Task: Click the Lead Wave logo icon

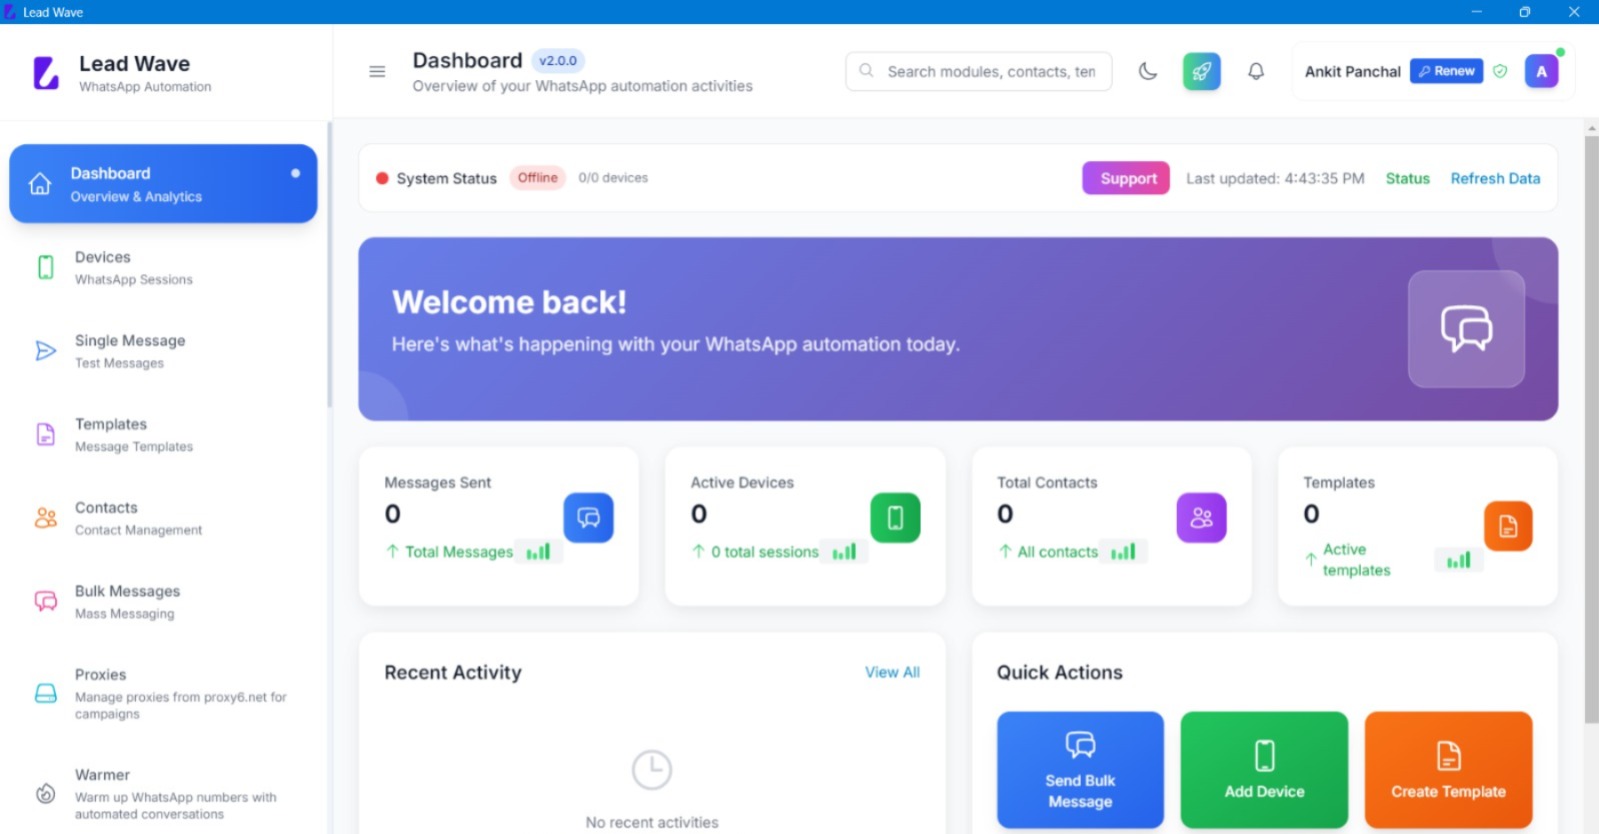Action: point(46,73)
